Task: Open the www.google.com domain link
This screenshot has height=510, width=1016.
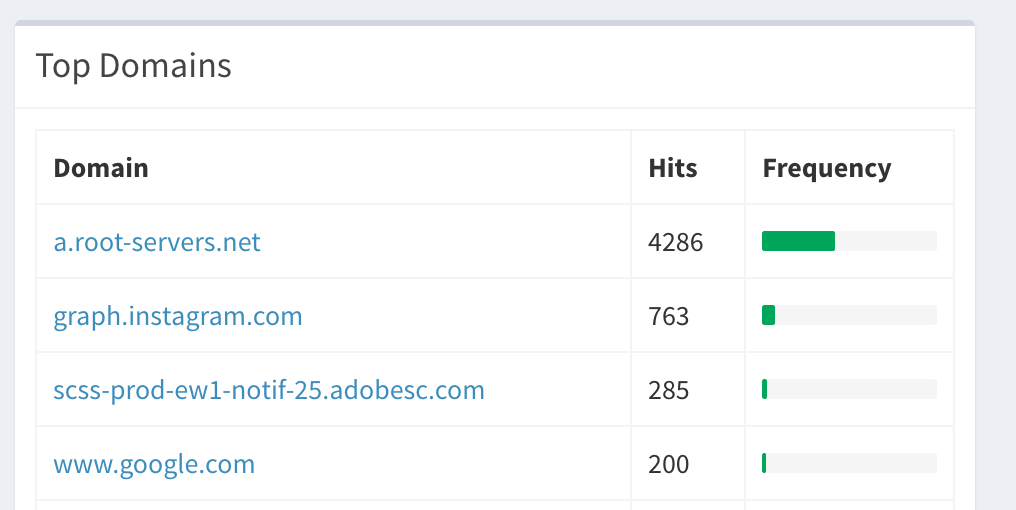Action: tap(154, 464)
